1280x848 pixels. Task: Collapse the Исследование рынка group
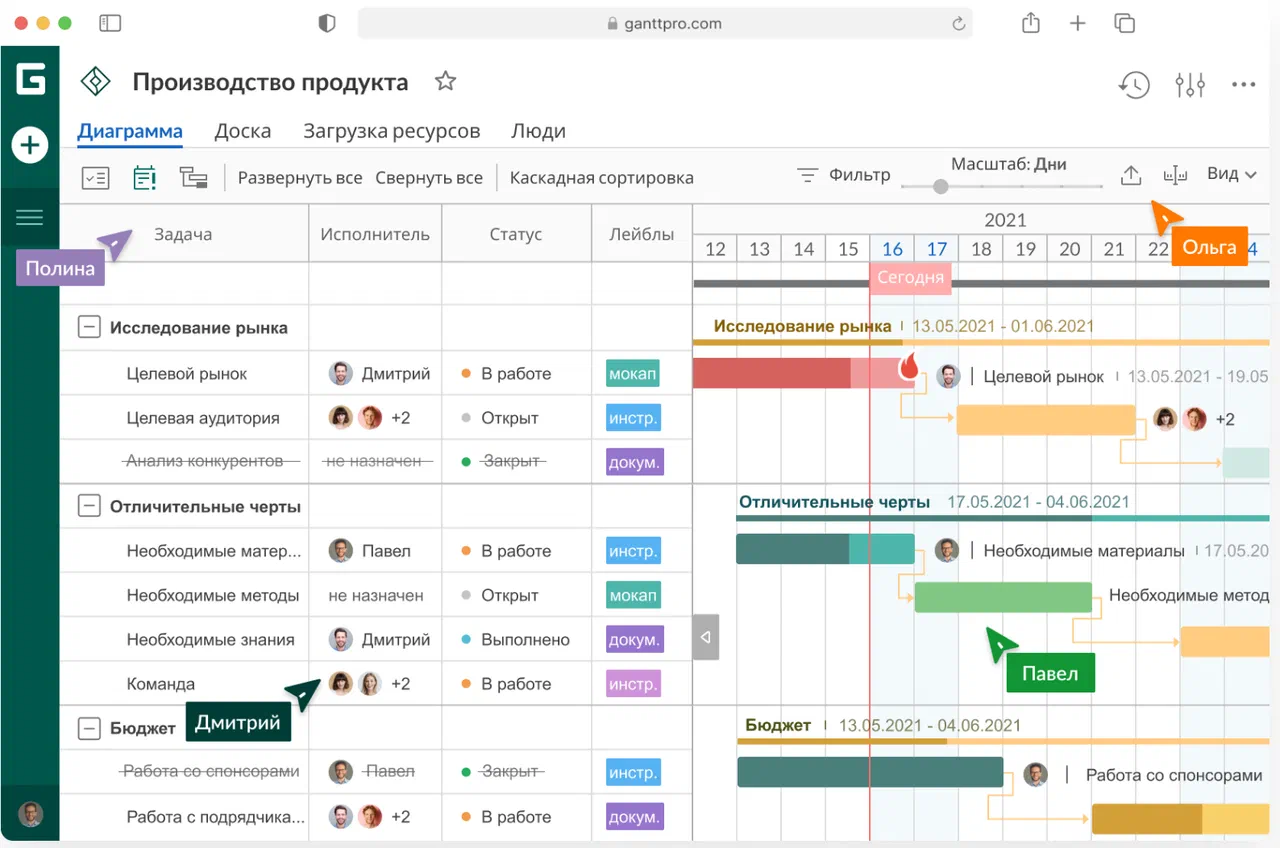[x=89, y=327]
